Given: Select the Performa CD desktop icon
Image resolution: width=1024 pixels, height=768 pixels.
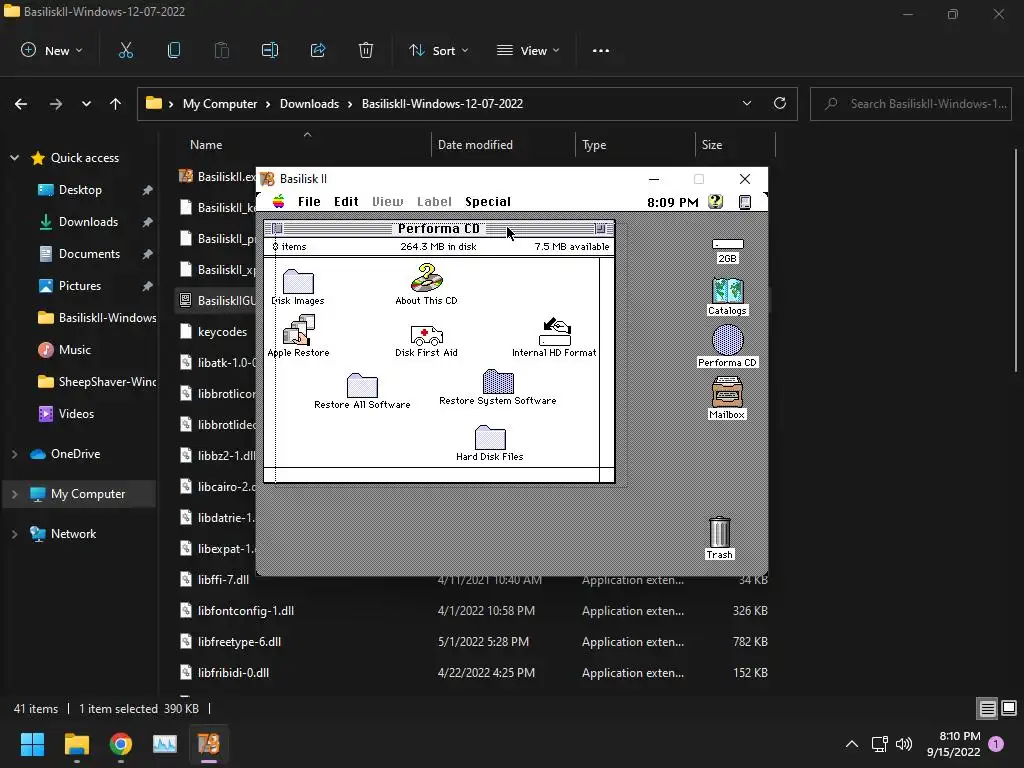Looking at the screenshot, I should pyautogui.click(x=728, y=340).
